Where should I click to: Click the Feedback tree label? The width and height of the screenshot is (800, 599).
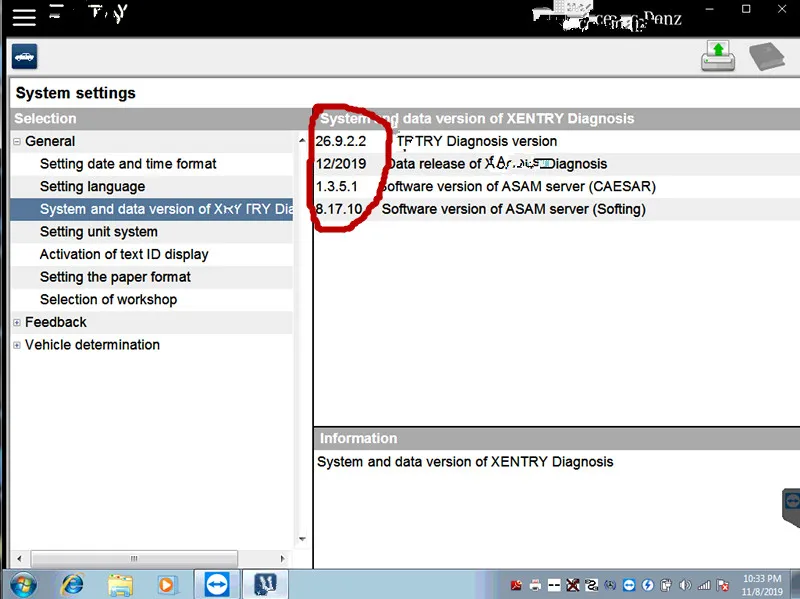click(56, 322)
